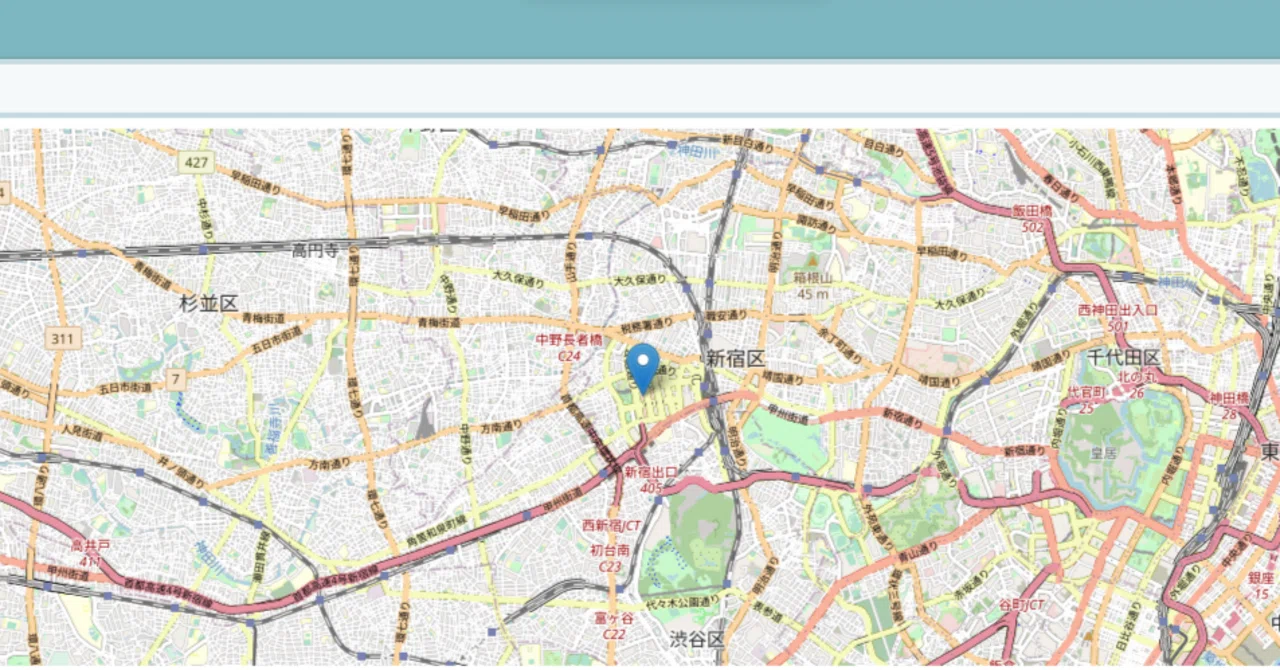Click the 銀座 15 interchange label
Screen dimensions: 1280x670
pyautogui.click(x=1259, y=585)
